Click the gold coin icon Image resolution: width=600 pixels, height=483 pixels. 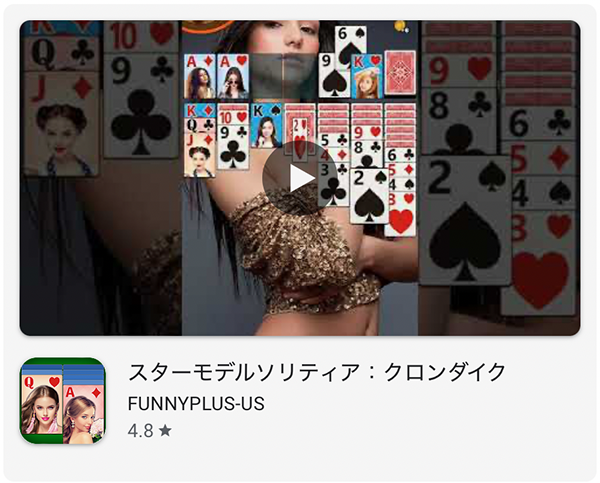400,26
